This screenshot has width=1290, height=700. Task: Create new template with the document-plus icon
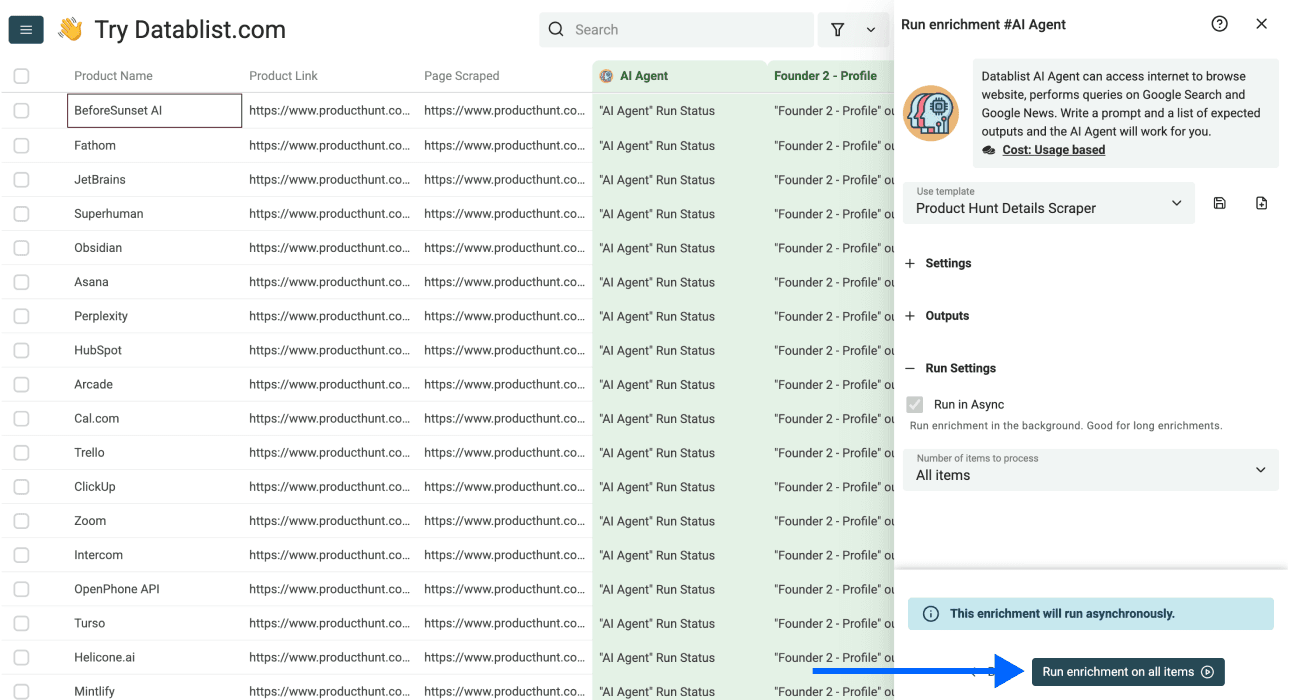[1261, 202]
